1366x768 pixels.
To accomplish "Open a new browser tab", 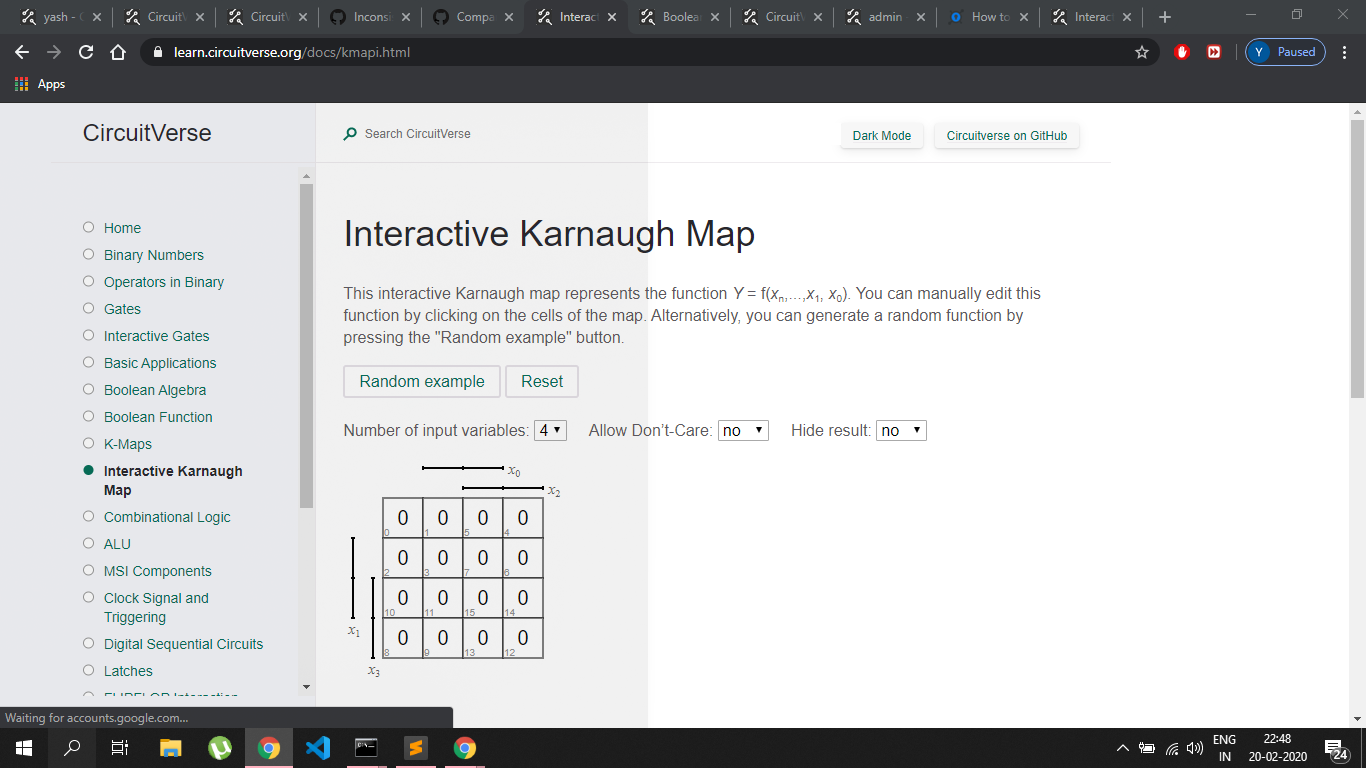I will tap(1164, 17).
